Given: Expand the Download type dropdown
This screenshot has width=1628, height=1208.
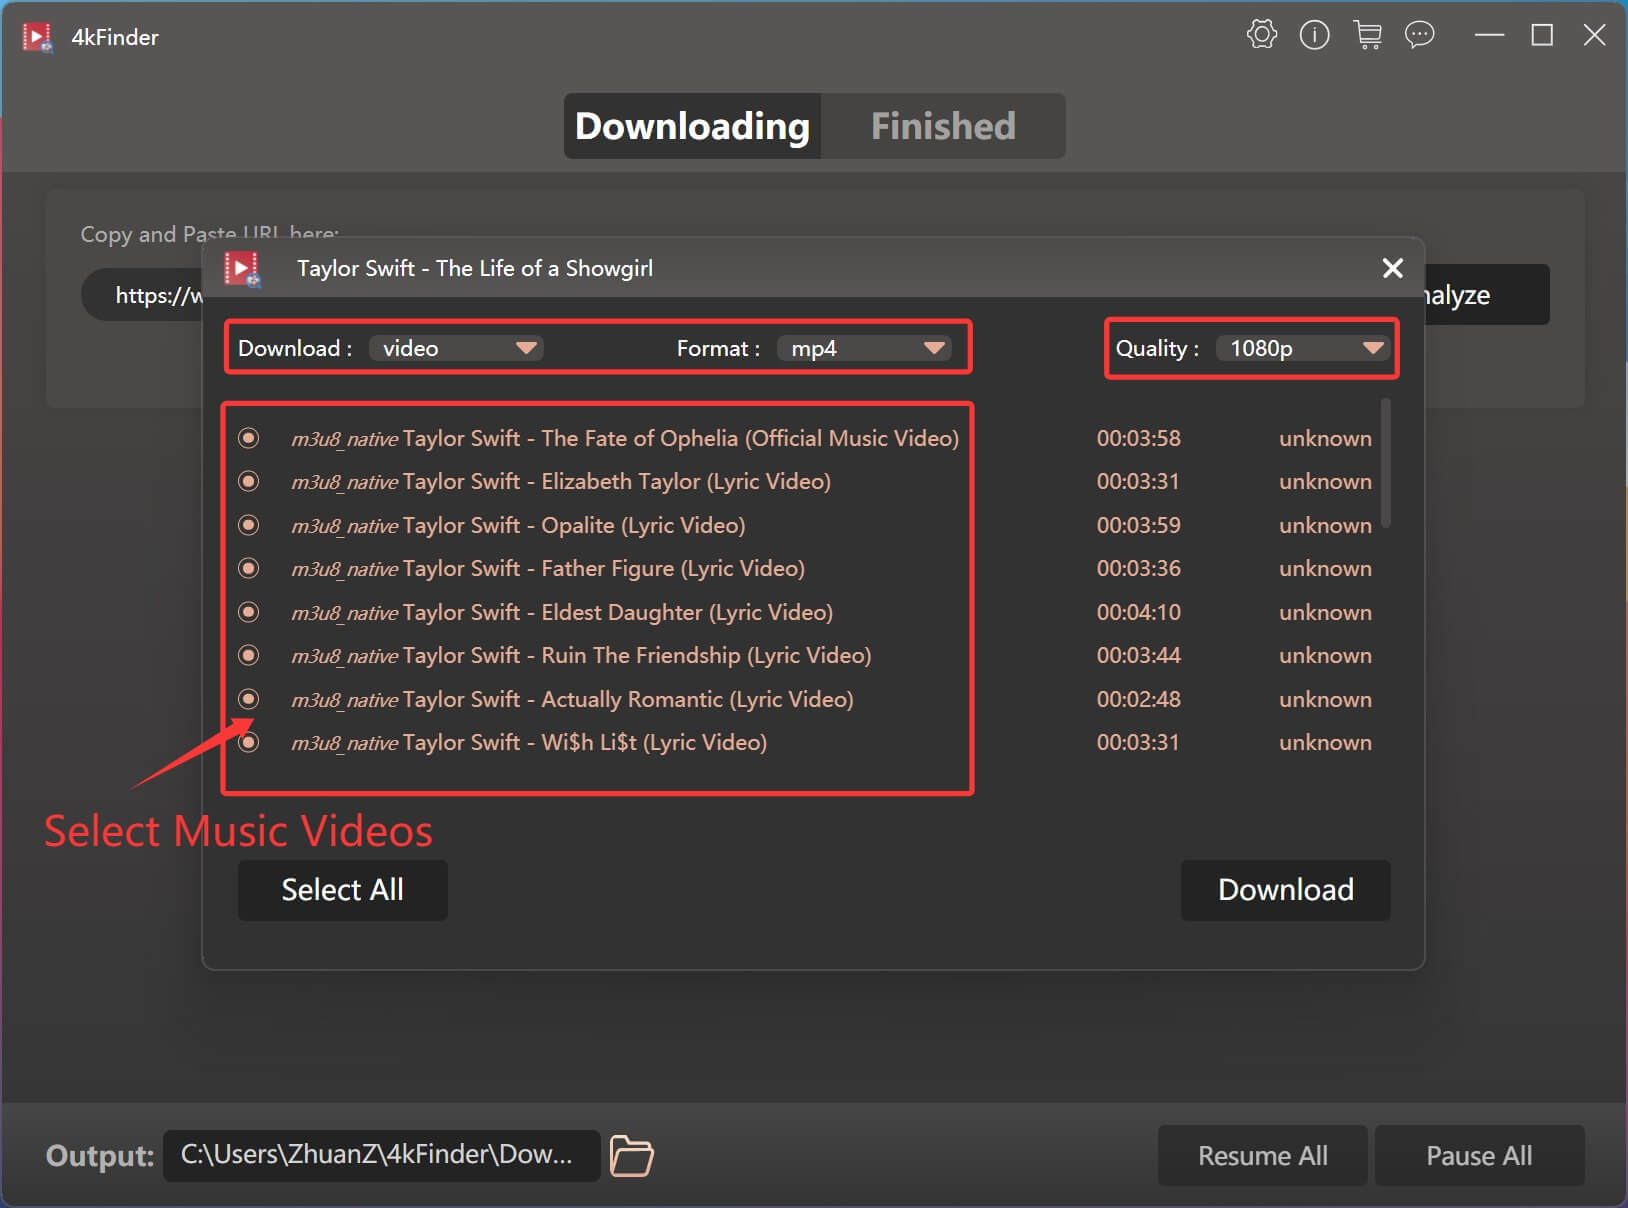Looking at the screenshot, I should [456, 348].
